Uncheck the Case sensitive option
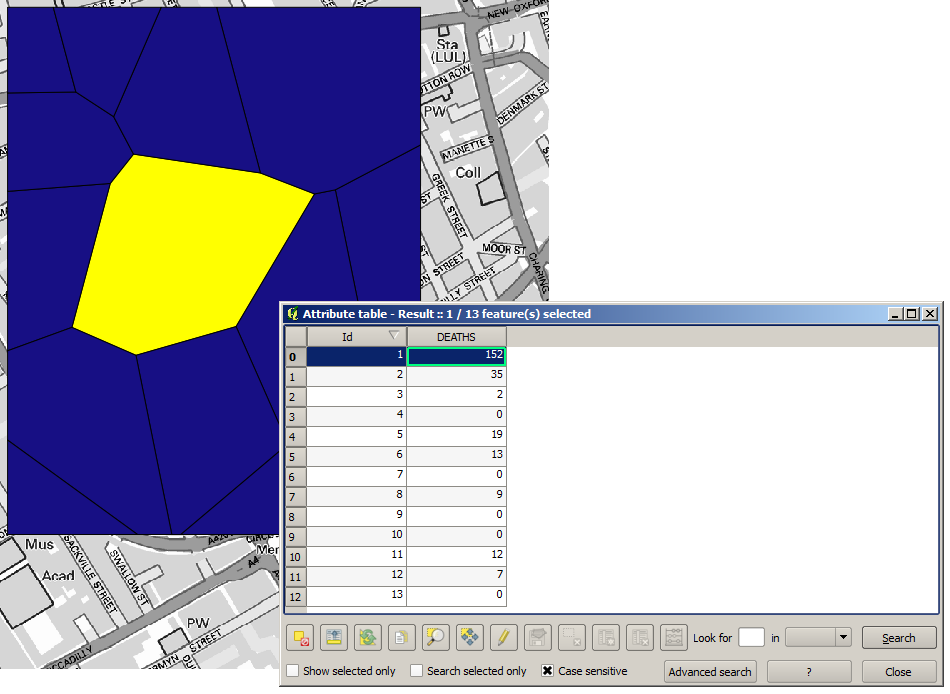Image resolution: width=950 pixels, height=694 pixels. pos(545,671)
